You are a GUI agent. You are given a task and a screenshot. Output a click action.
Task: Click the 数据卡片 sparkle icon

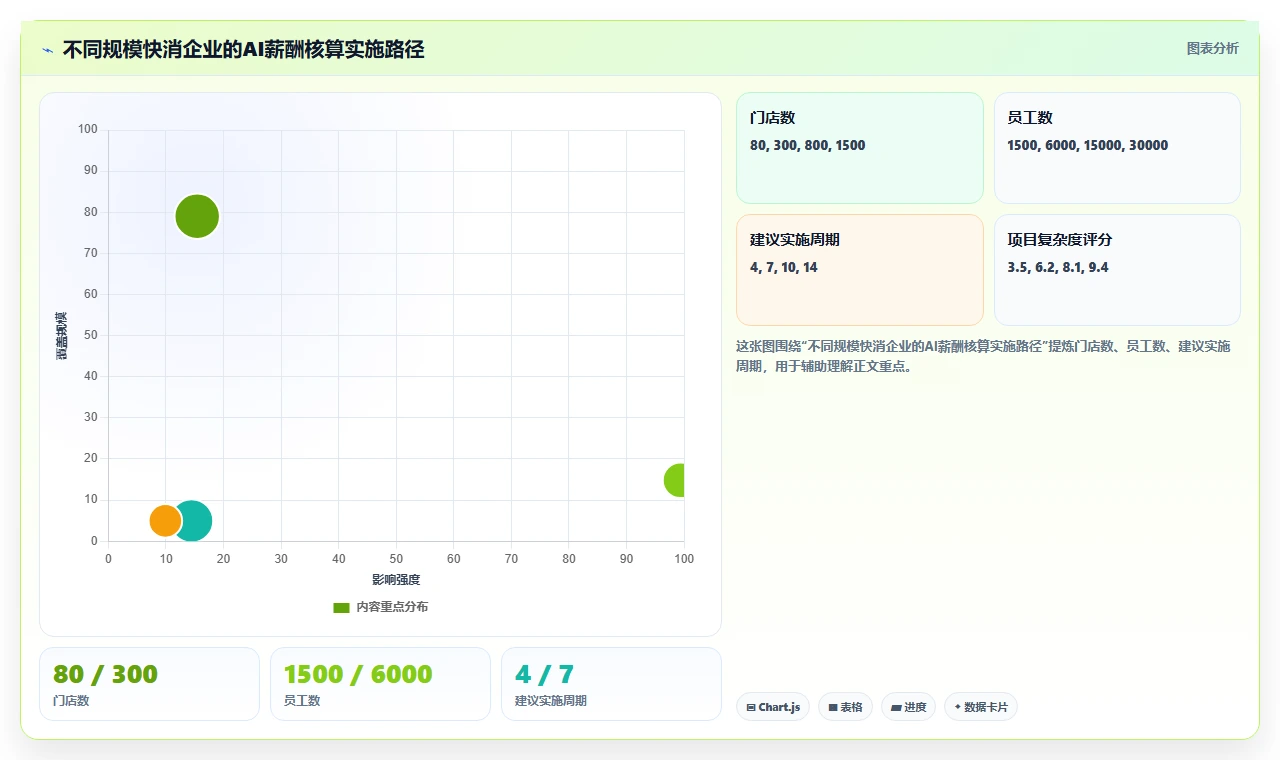(957, 707)
